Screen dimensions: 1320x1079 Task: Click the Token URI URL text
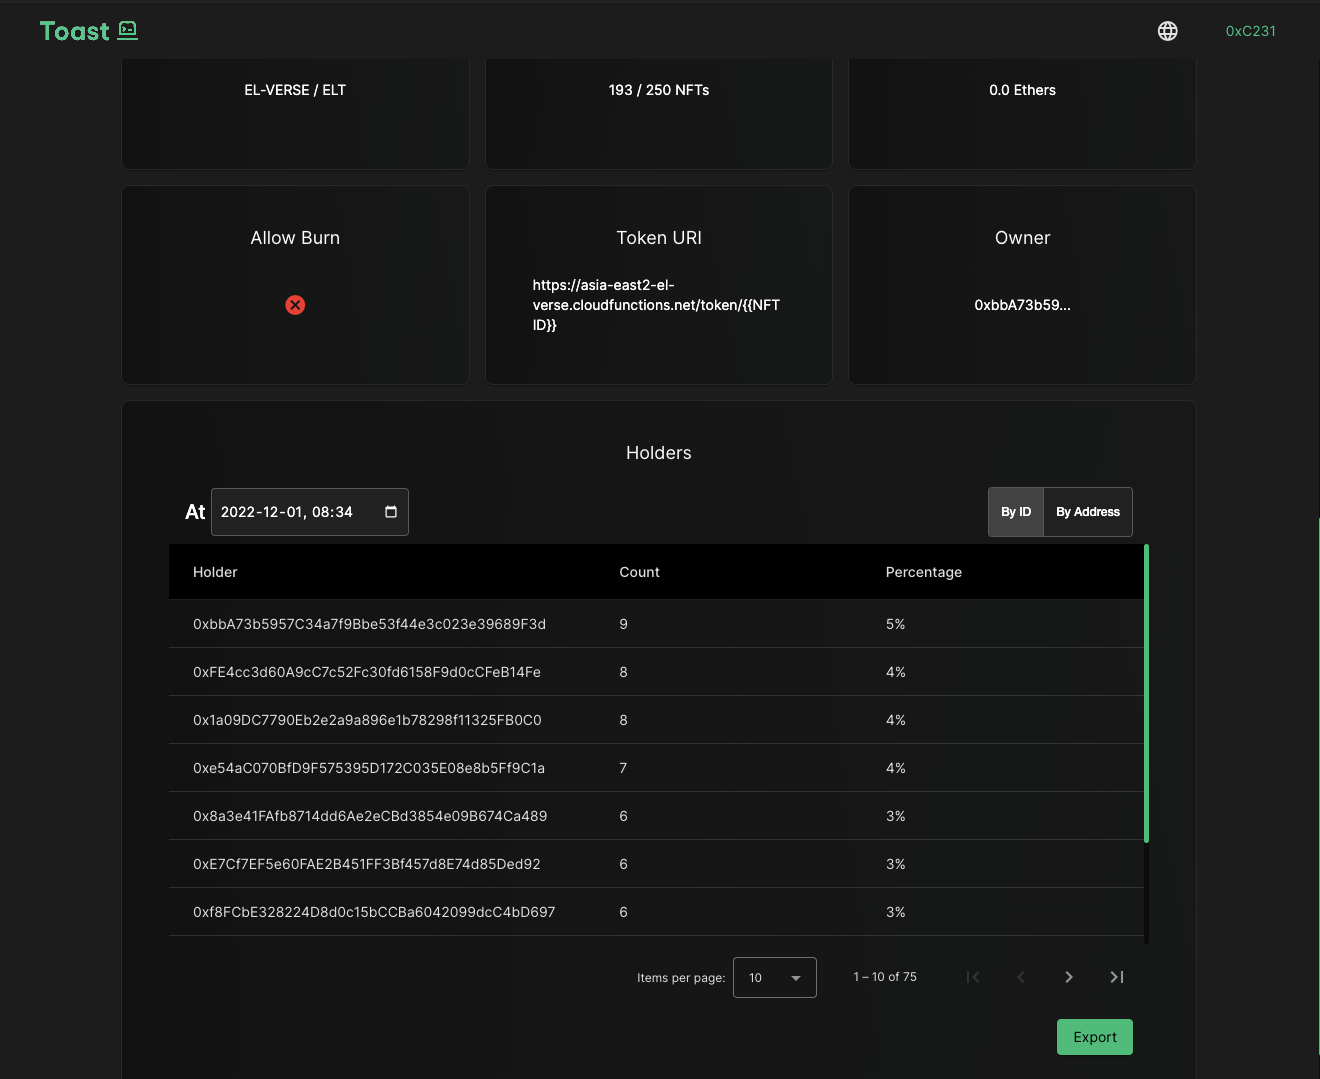(656, 305)
